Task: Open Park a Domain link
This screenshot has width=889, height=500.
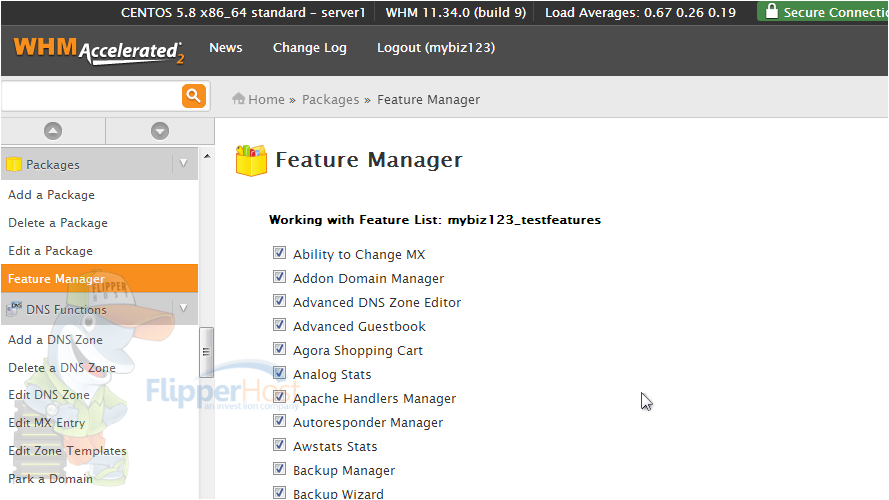Action: [50, 478]
